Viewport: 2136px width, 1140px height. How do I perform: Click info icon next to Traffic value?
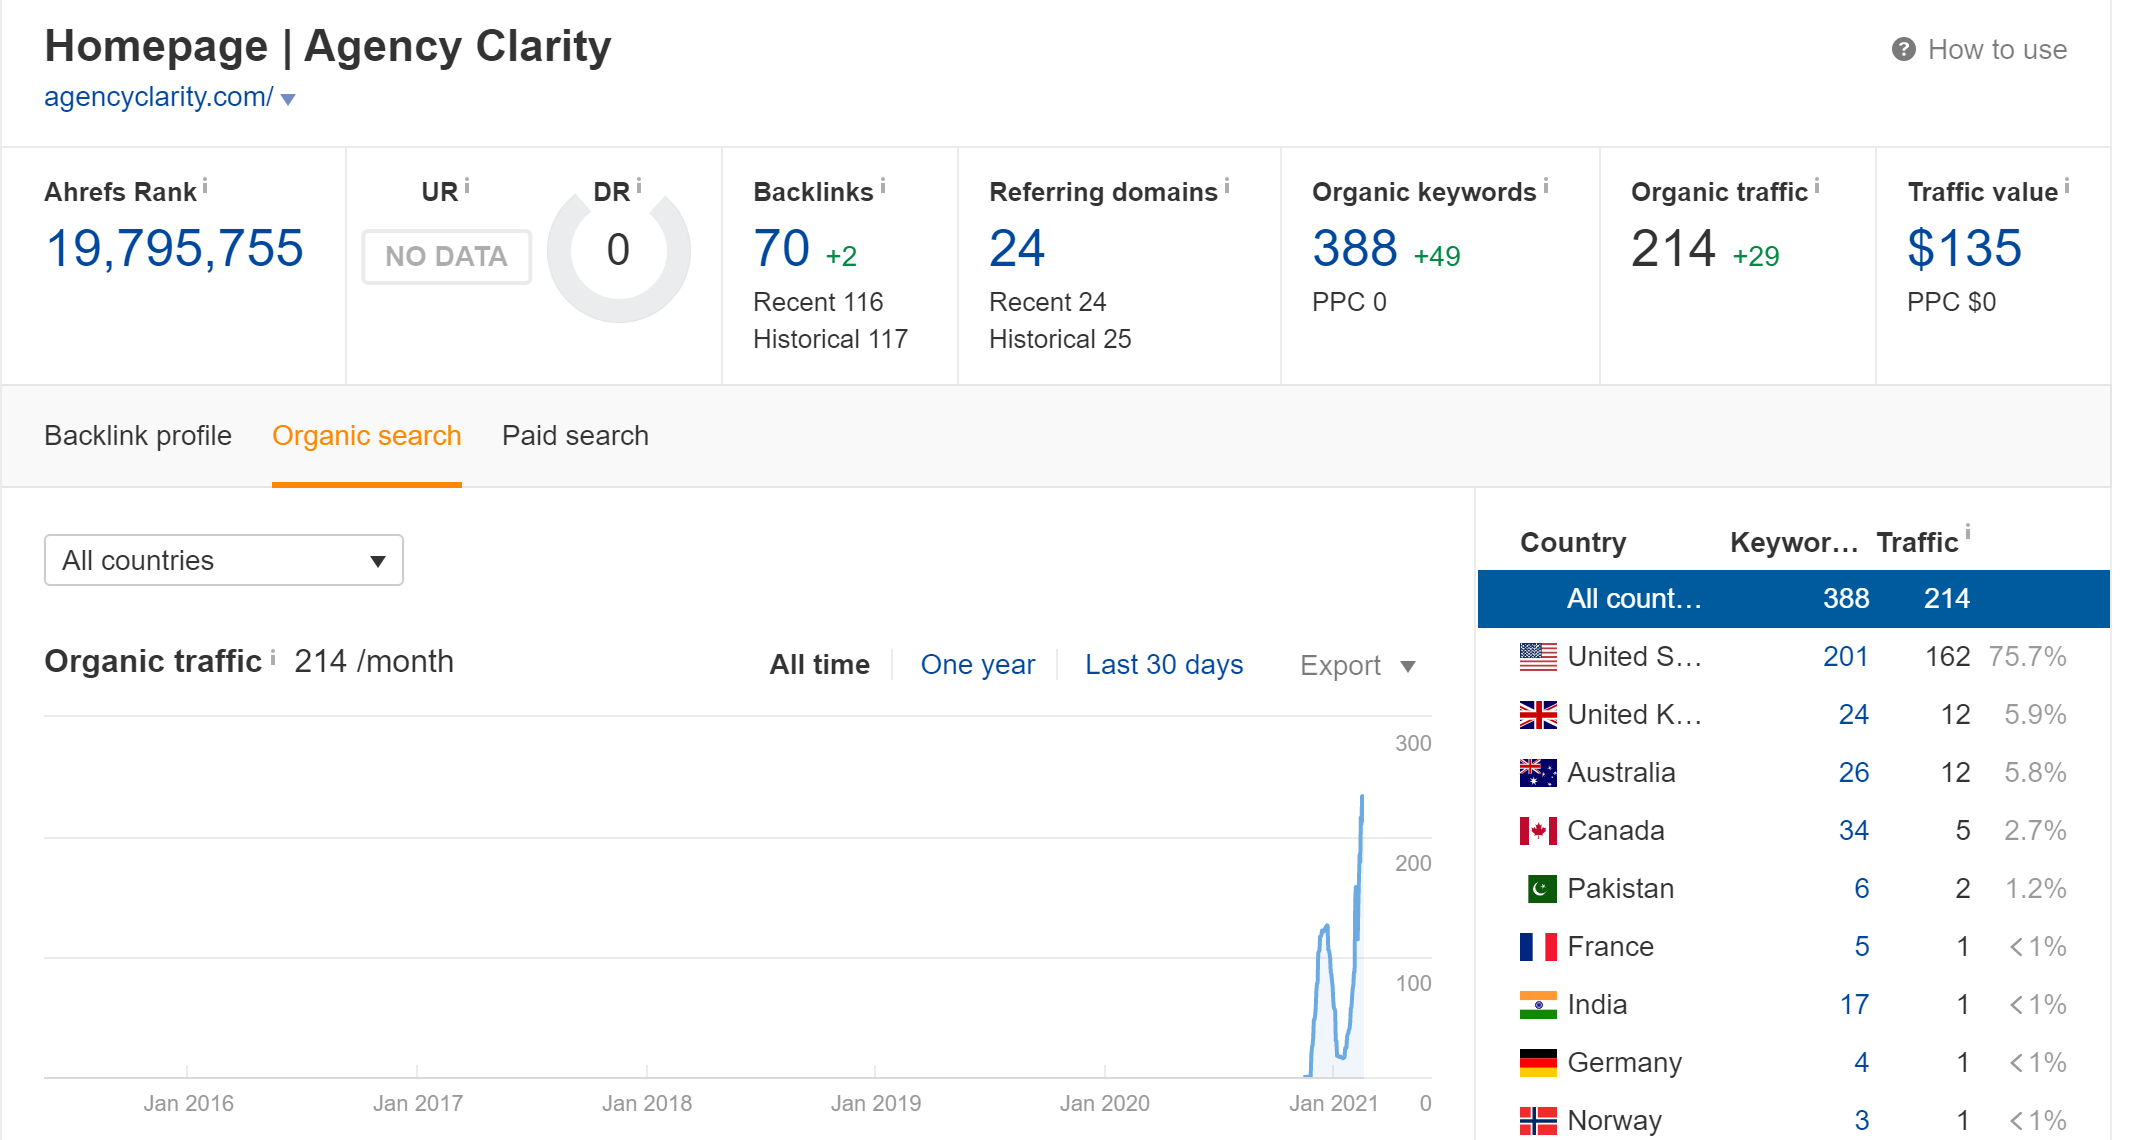(2067, 186)
